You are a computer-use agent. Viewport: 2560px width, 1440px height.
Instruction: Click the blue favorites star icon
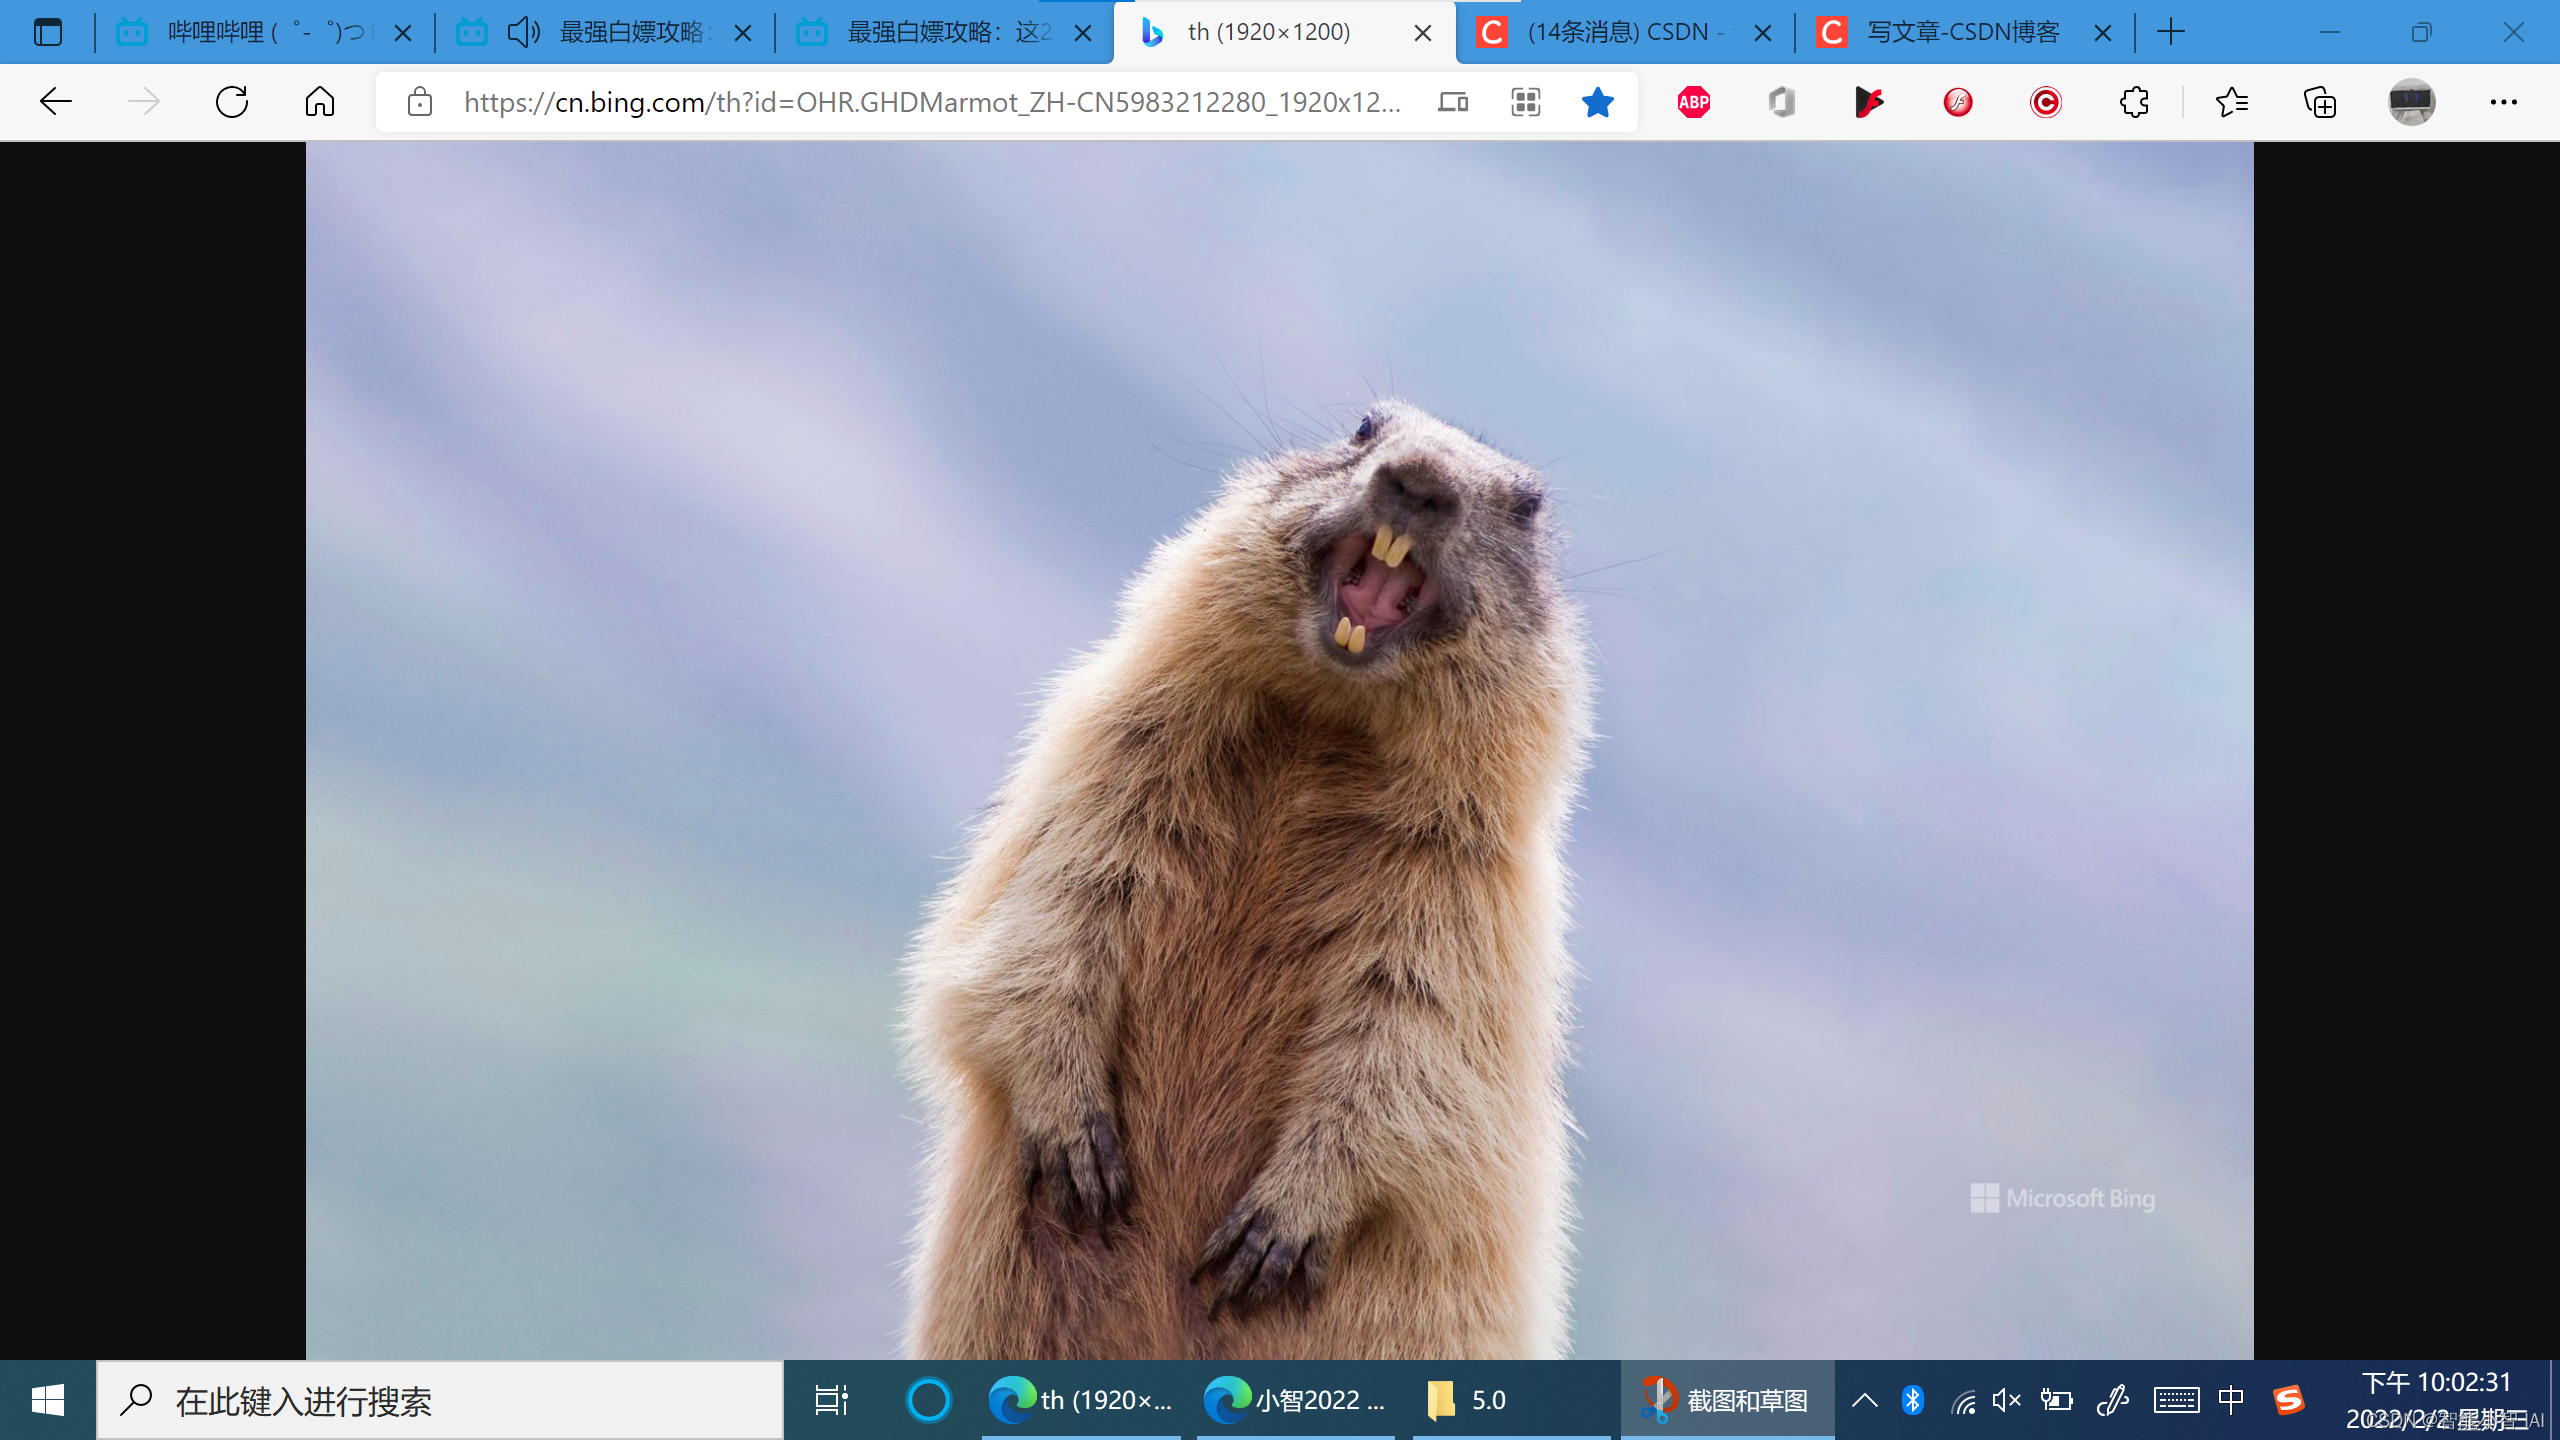[x=1597, y=102]
